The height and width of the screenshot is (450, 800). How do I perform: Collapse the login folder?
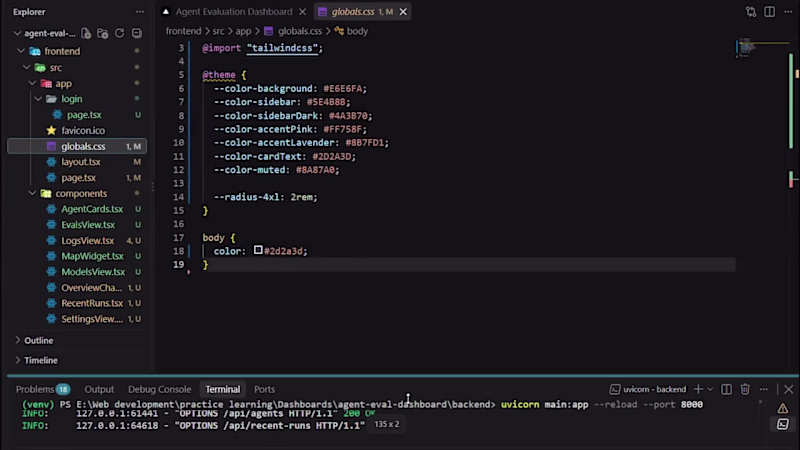38,99
